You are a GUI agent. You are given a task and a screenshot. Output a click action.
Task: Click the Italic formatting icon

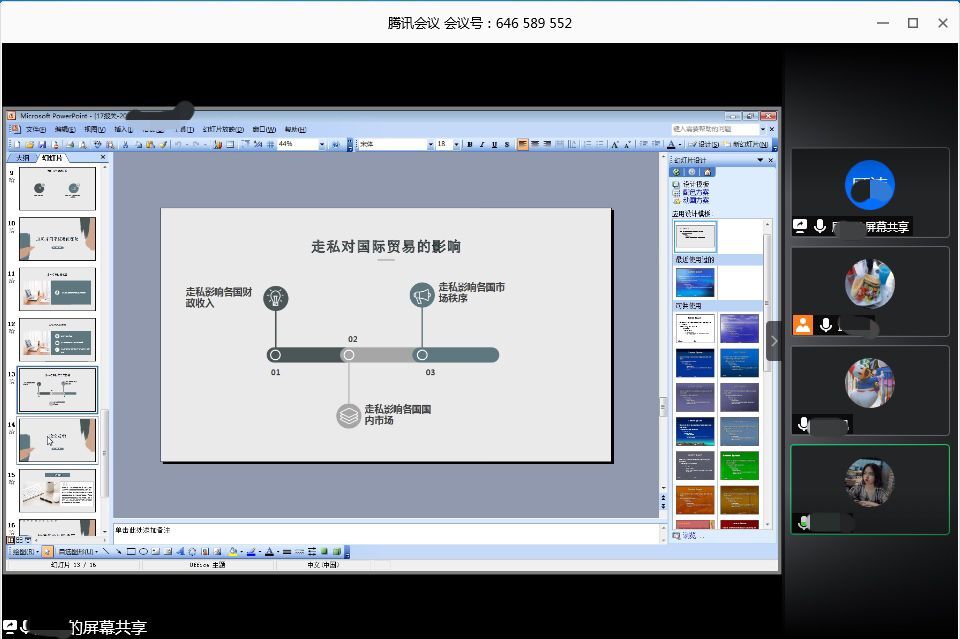[x=482, y=144]
